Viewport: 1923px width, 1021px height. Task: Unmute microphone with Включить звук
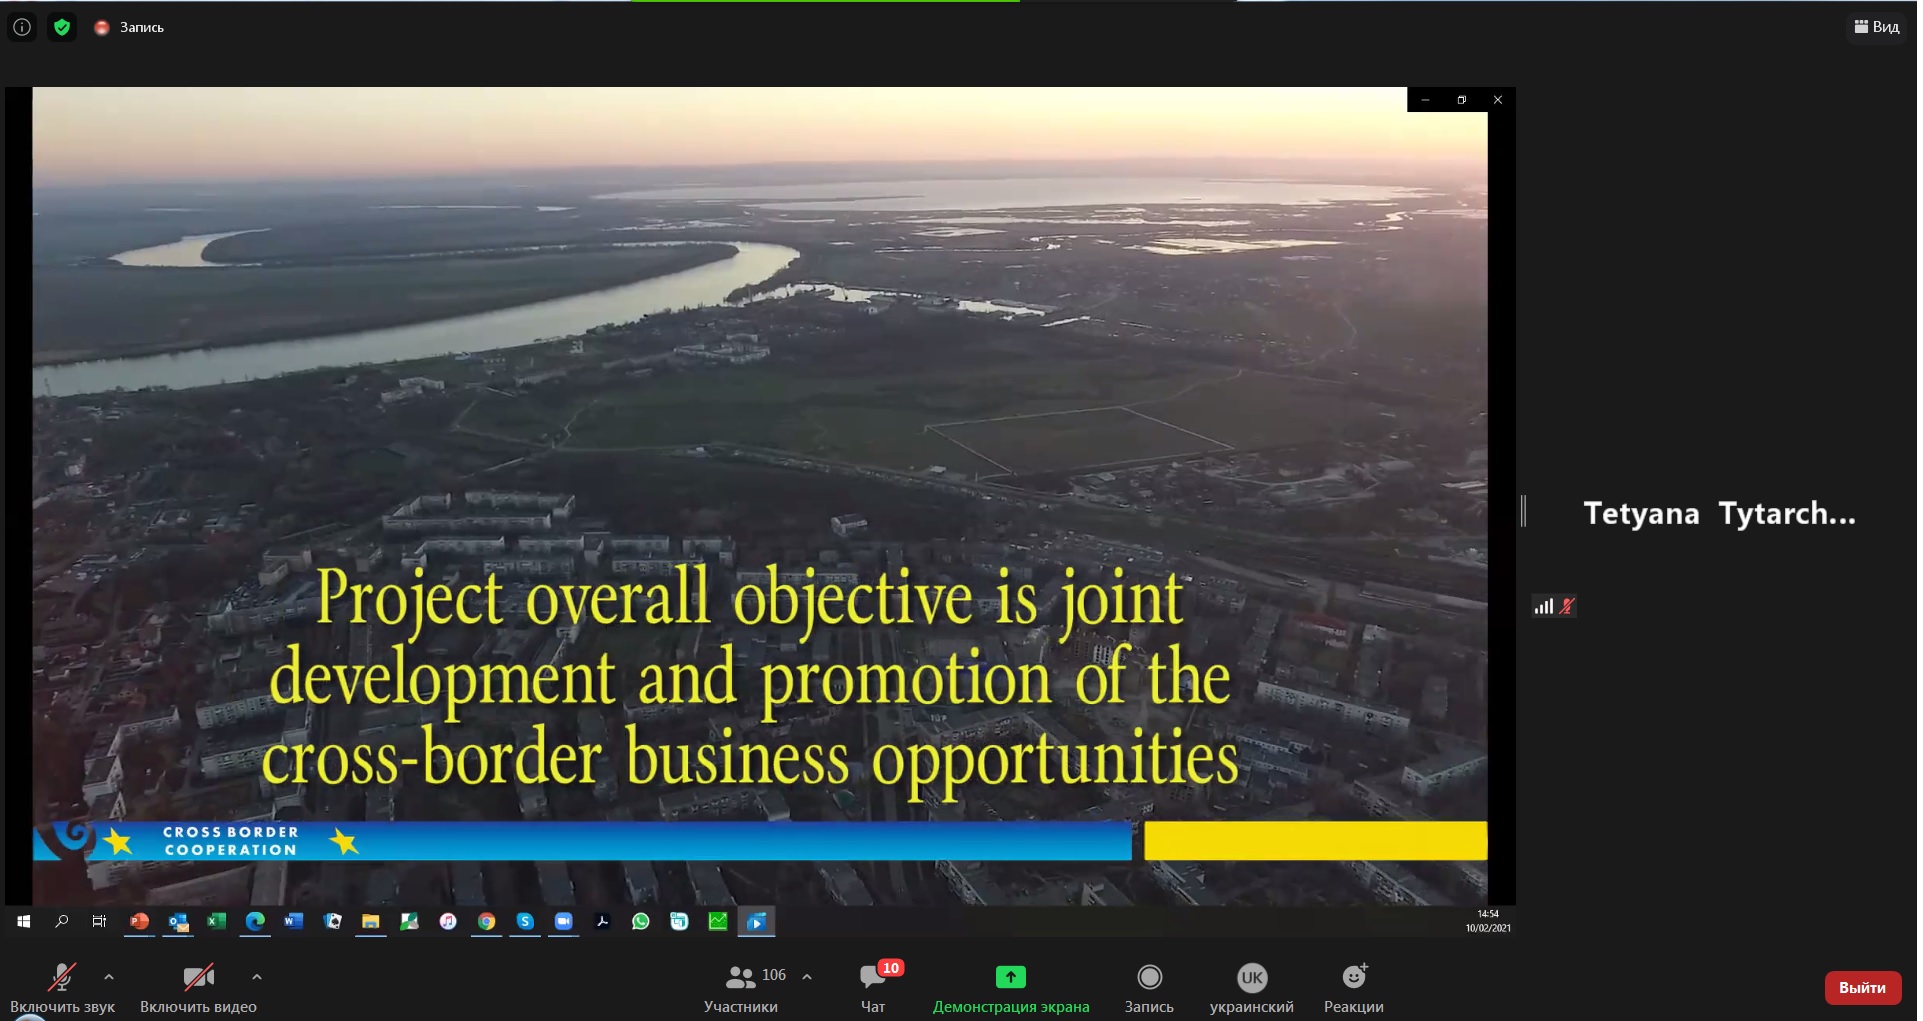[x=62, y=987]
